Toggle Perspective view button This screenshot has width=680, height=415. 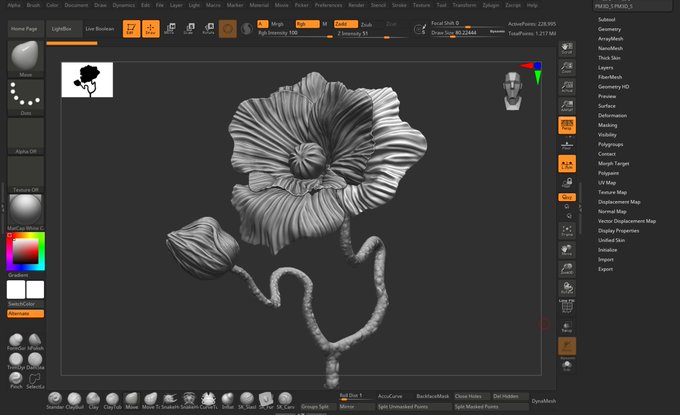click(566, 126)
